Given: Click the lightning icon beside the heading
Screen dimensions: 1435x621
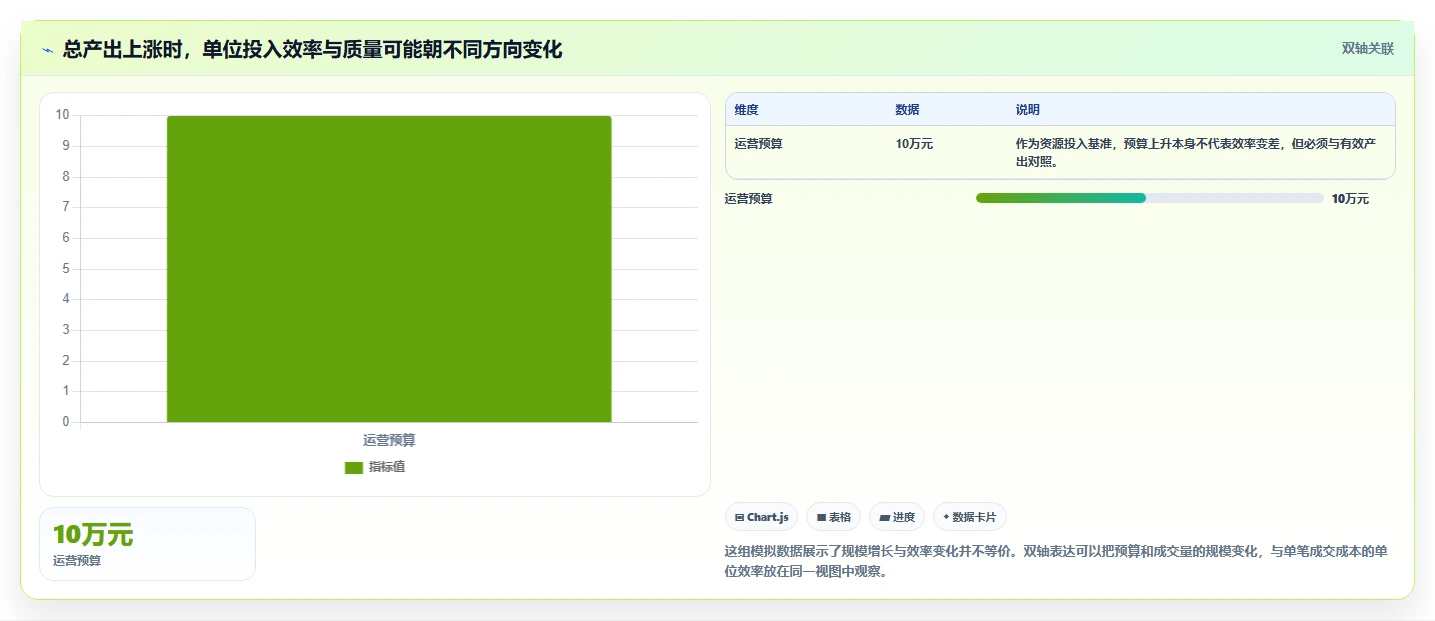Looking at the screenshot, I should 48,49.
